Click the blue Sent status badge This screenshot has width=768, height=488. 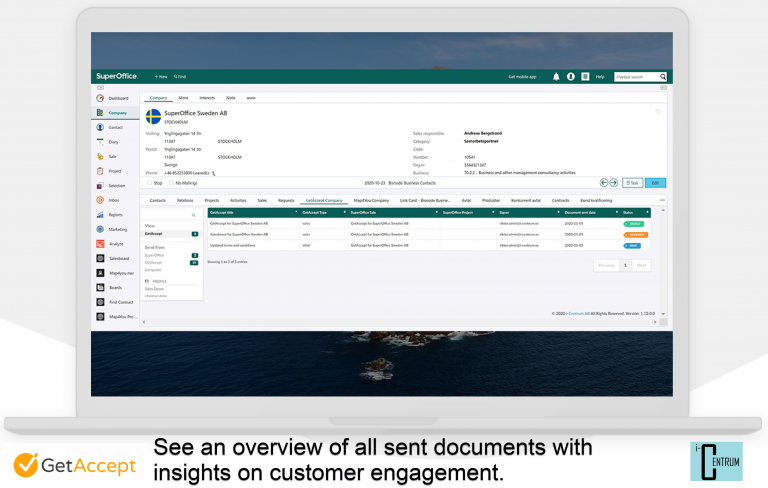click(x=632, y=245)
